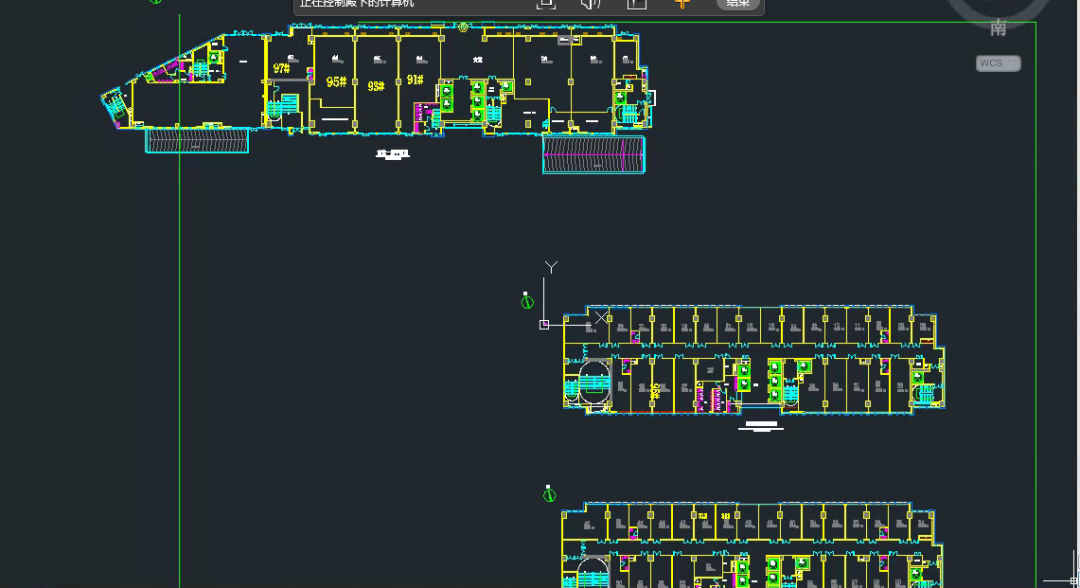1080x588 pixels.
Task: Open the WCS coordinate system dropdown
Action: [x=998, y=63]
